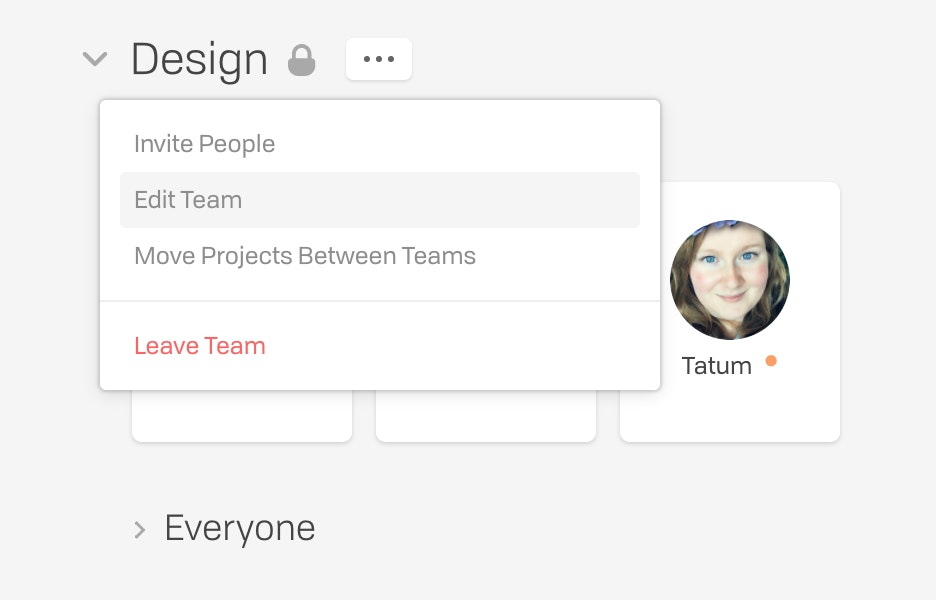Viewport: 936px width, 600px height.
Task: Click the menu divider above Leave Team
Action: 380,301
